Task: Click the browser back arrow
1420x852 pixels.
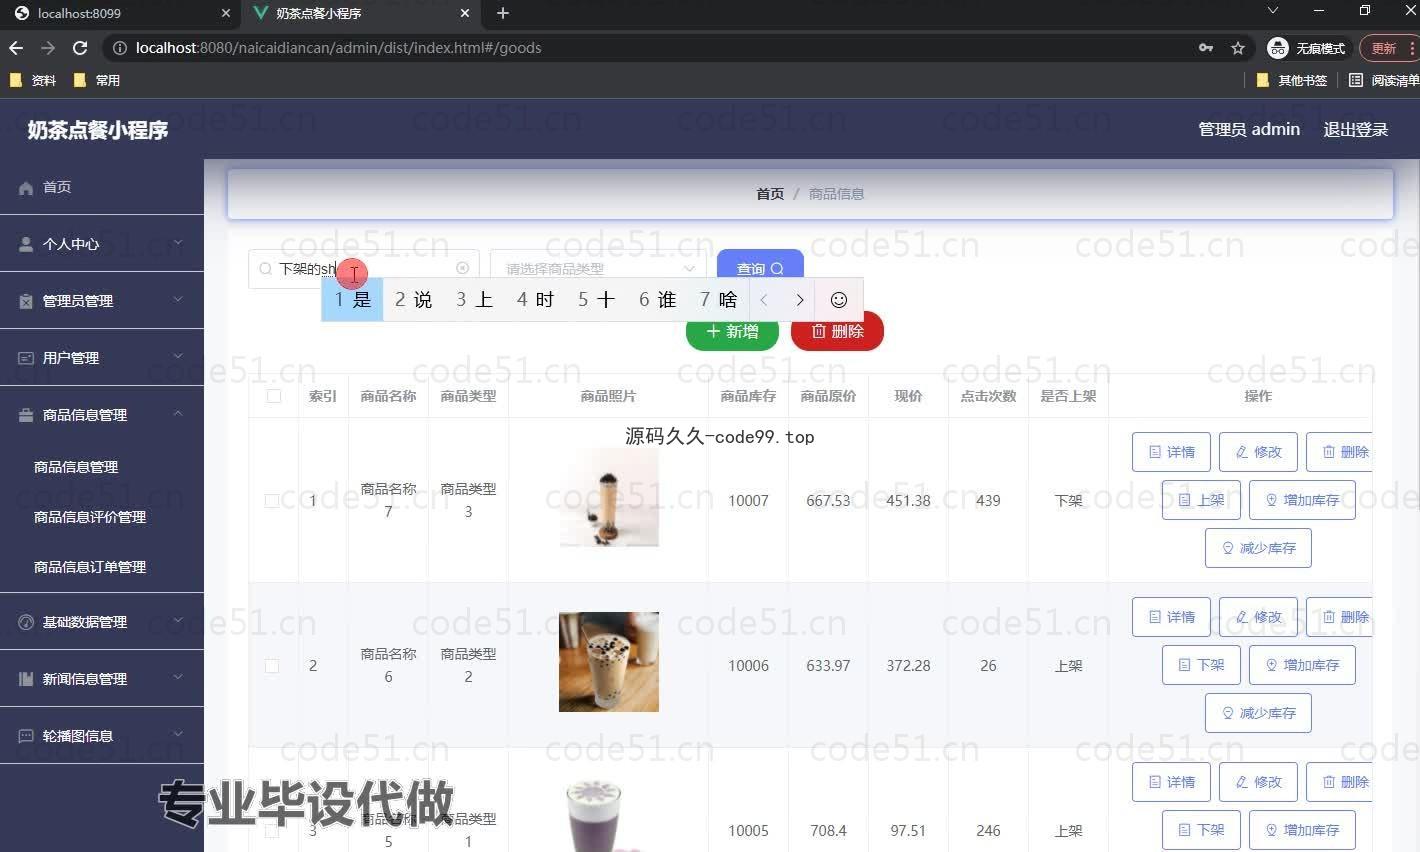Action: coord(16,48)
